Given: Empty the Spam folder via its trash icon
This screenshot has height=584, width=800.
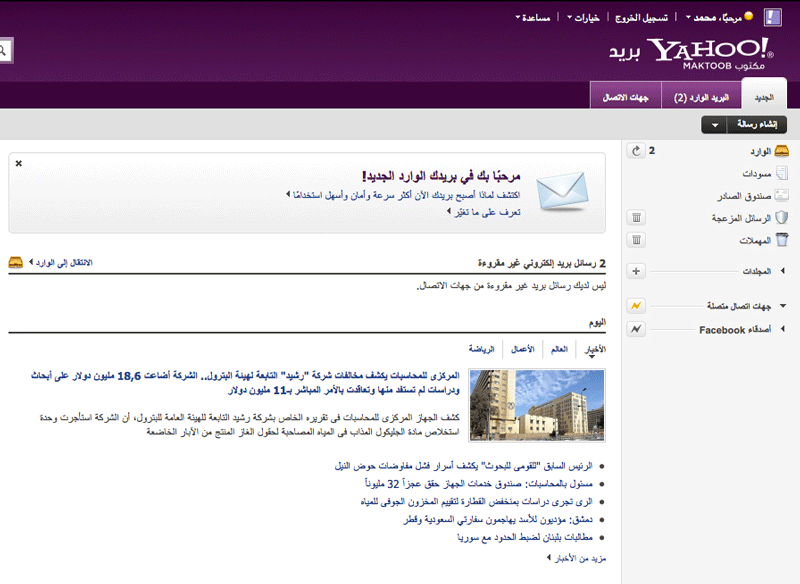Looking at the screenshot, I should click(x=637, y=218).
